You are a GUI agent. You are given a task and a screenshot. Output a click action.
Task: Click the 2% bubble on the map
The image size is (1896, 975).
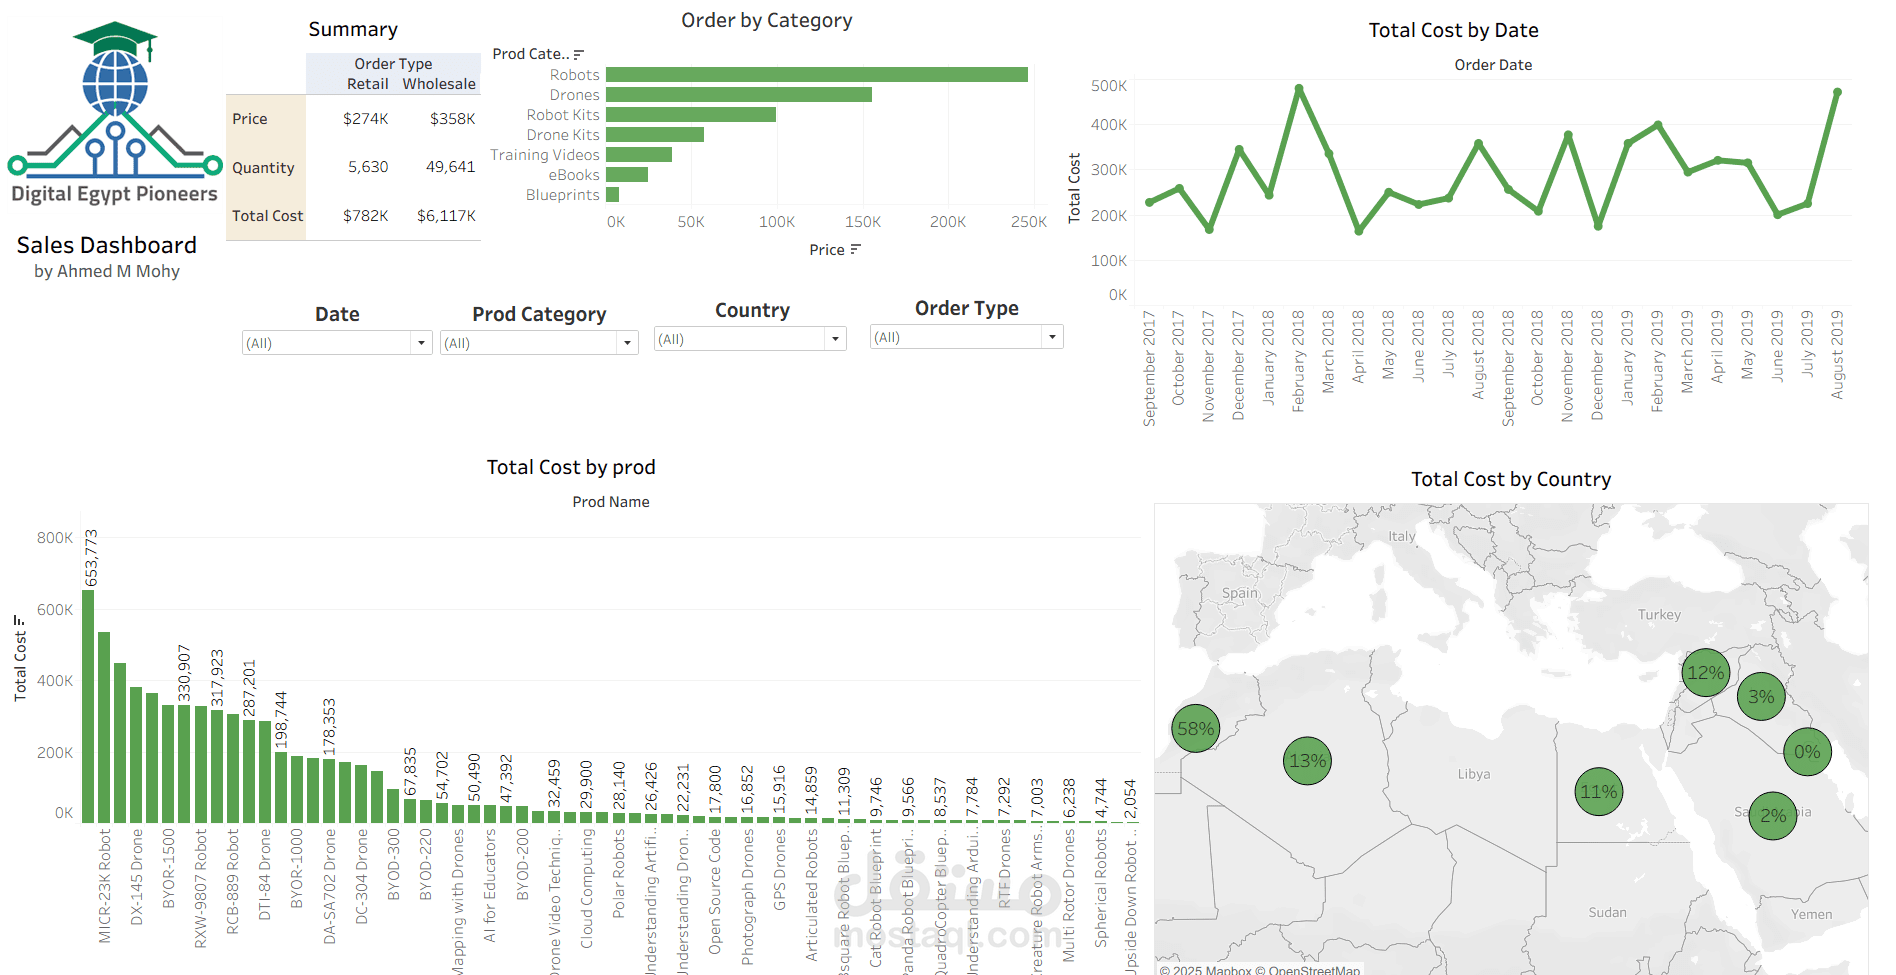(x=1773, y=815)
